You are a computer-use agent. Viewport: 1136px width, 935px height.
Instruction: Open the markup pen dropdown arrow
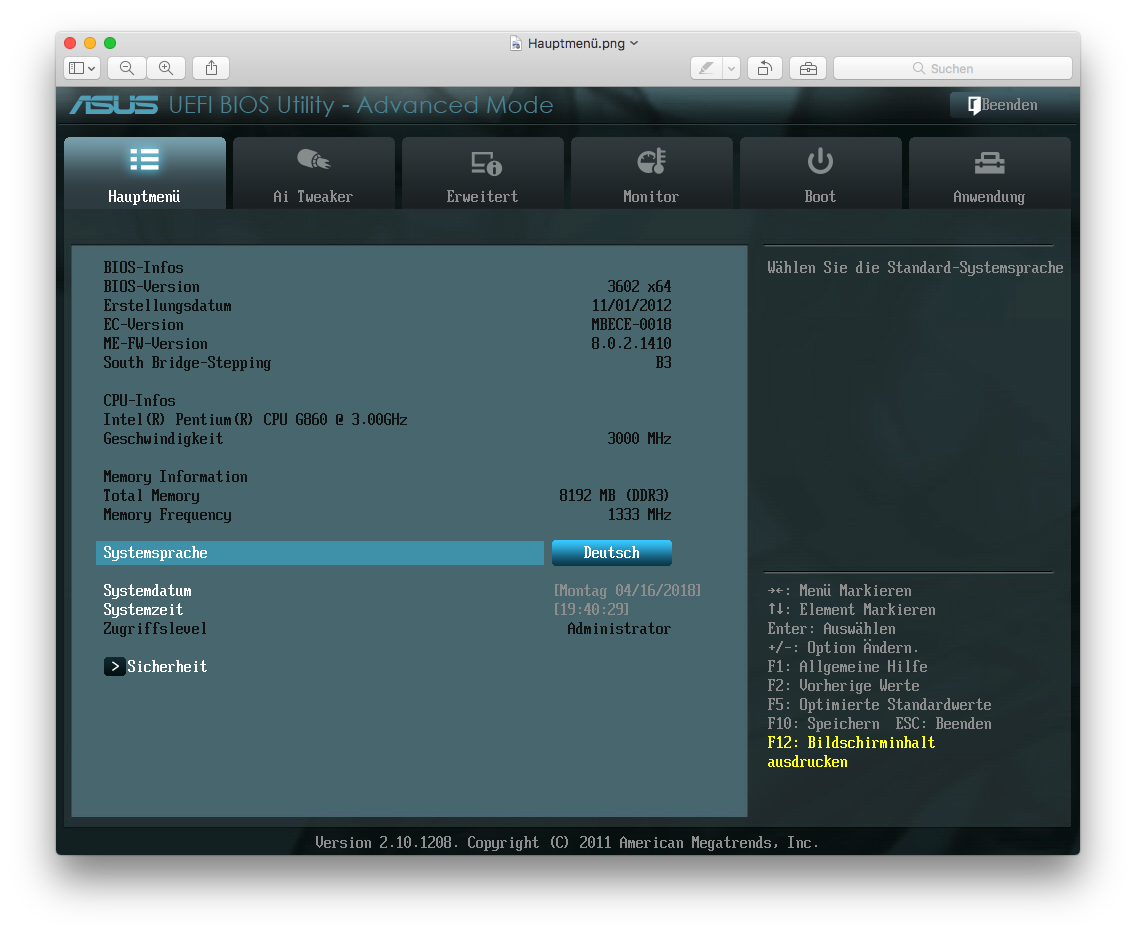point(731,68)
